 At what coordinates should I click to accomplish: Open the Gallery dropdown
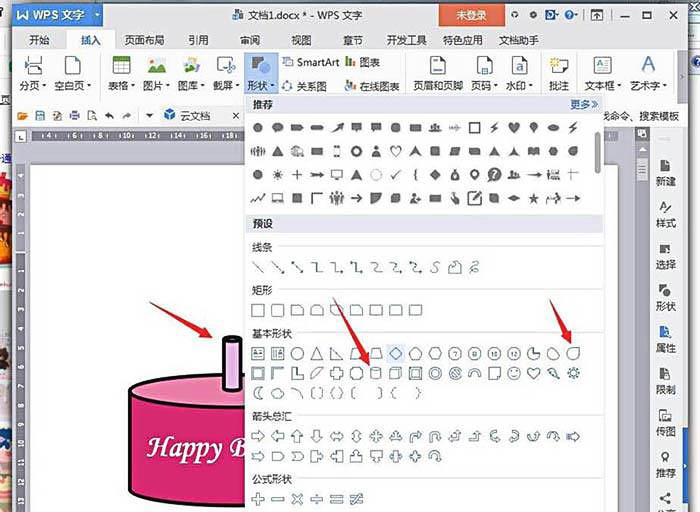pyautogui.click(x=191, y=73)
